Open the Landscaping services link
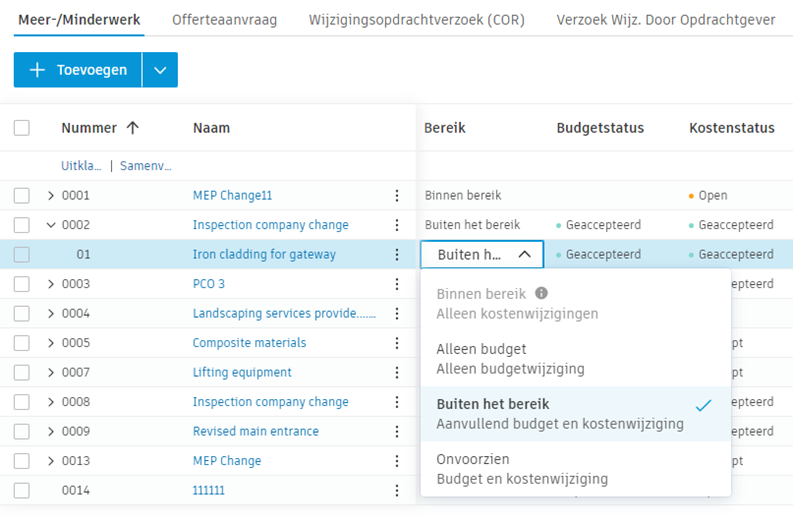Image resolution: width=793 pixels, height=524 pixels. pyautogui.click(x=284, y=313)
